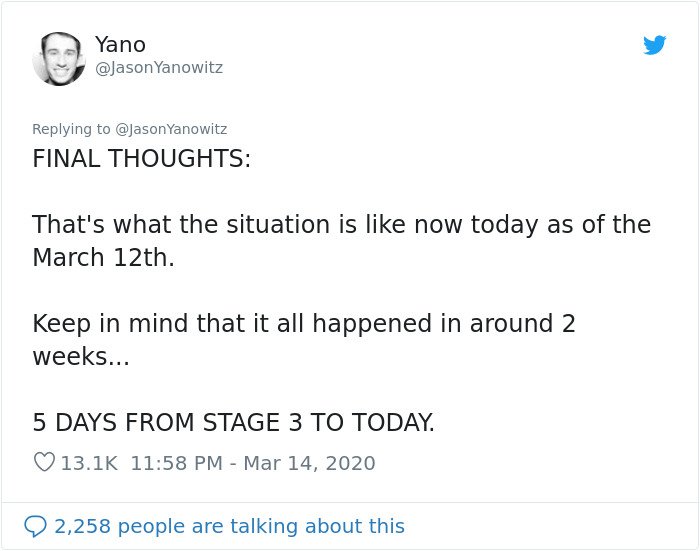Click the Twitter bird logo

(x=655, y=45)
